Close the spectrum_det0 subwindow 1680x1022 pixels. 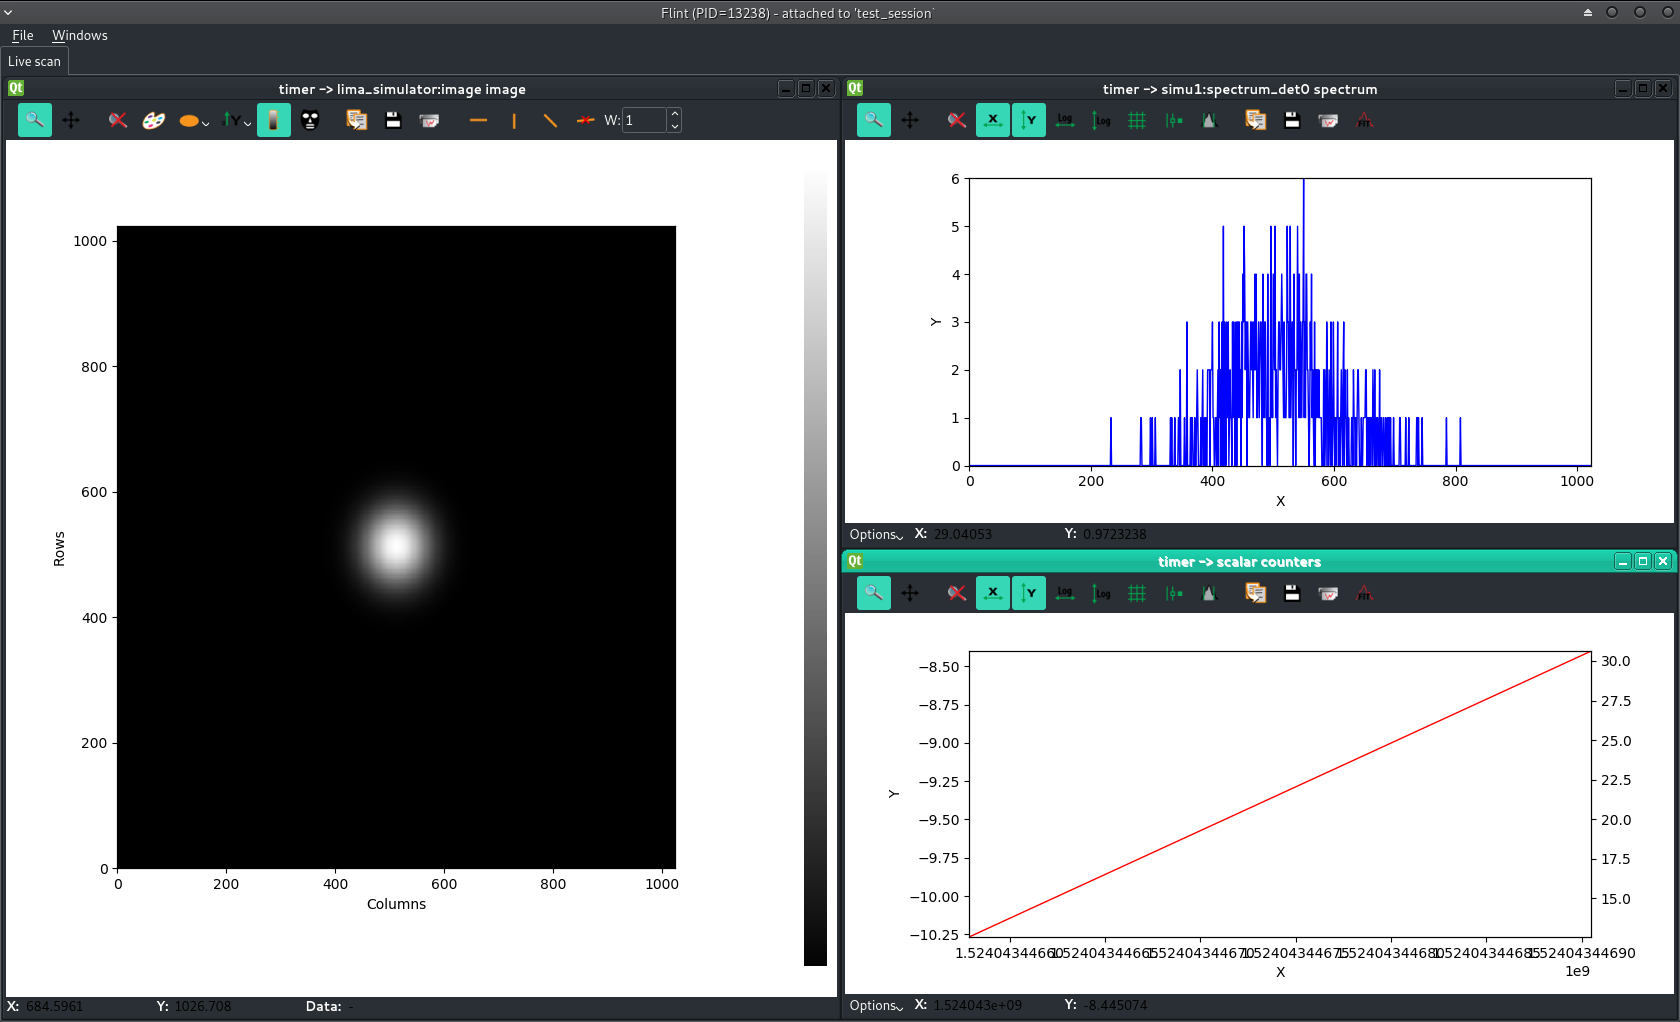click(x=1663, y=89)
